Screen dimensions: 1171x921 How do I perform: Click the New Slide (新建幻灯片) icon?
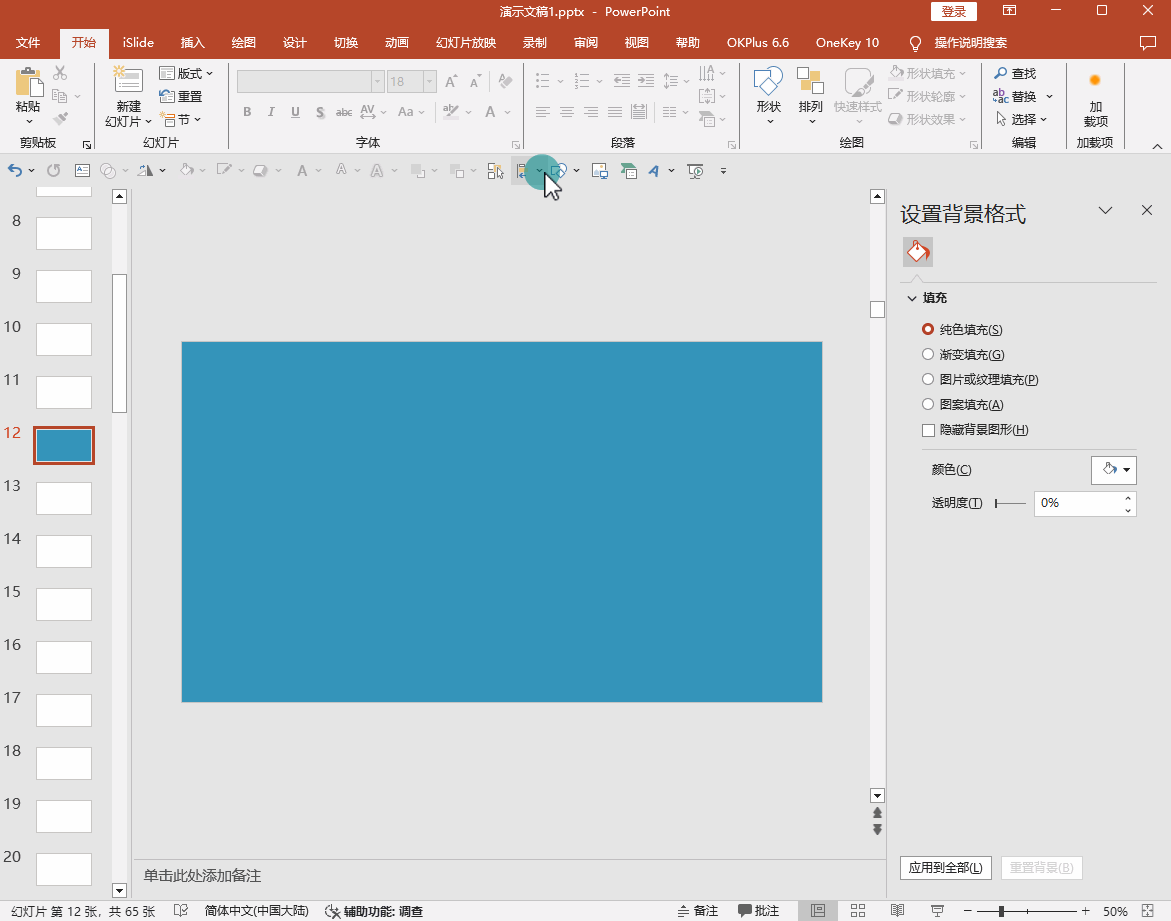128,84
